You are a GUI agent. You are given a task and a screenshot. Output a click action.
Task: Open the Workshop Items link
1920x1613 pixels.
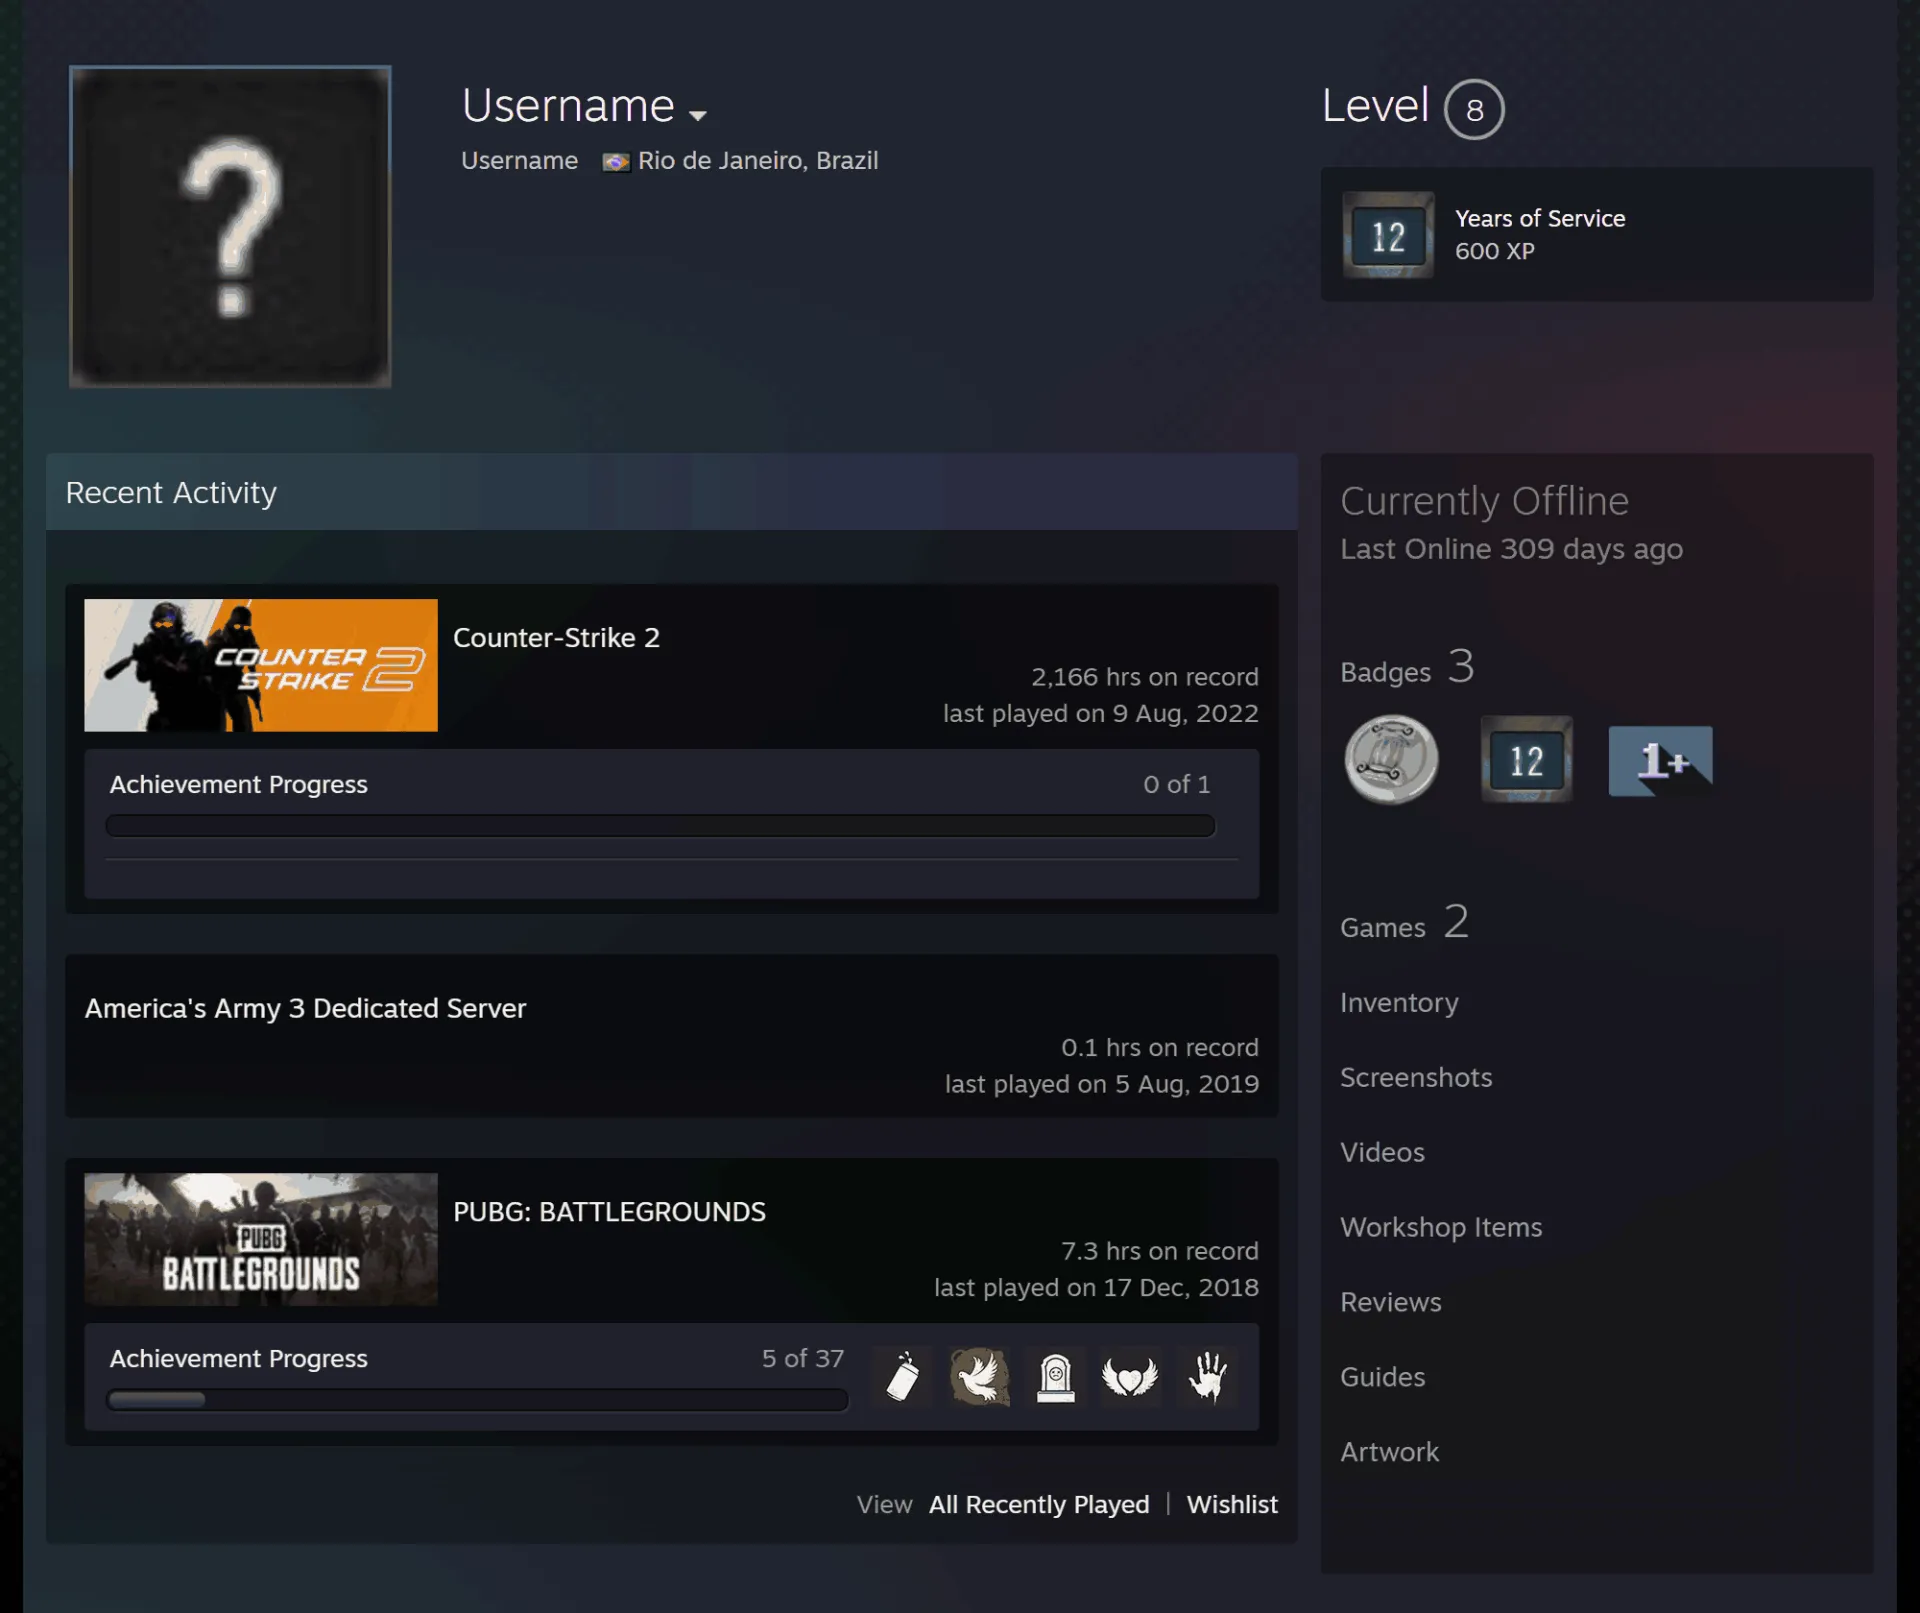pyautogui.click(x=1441, y=1228)
